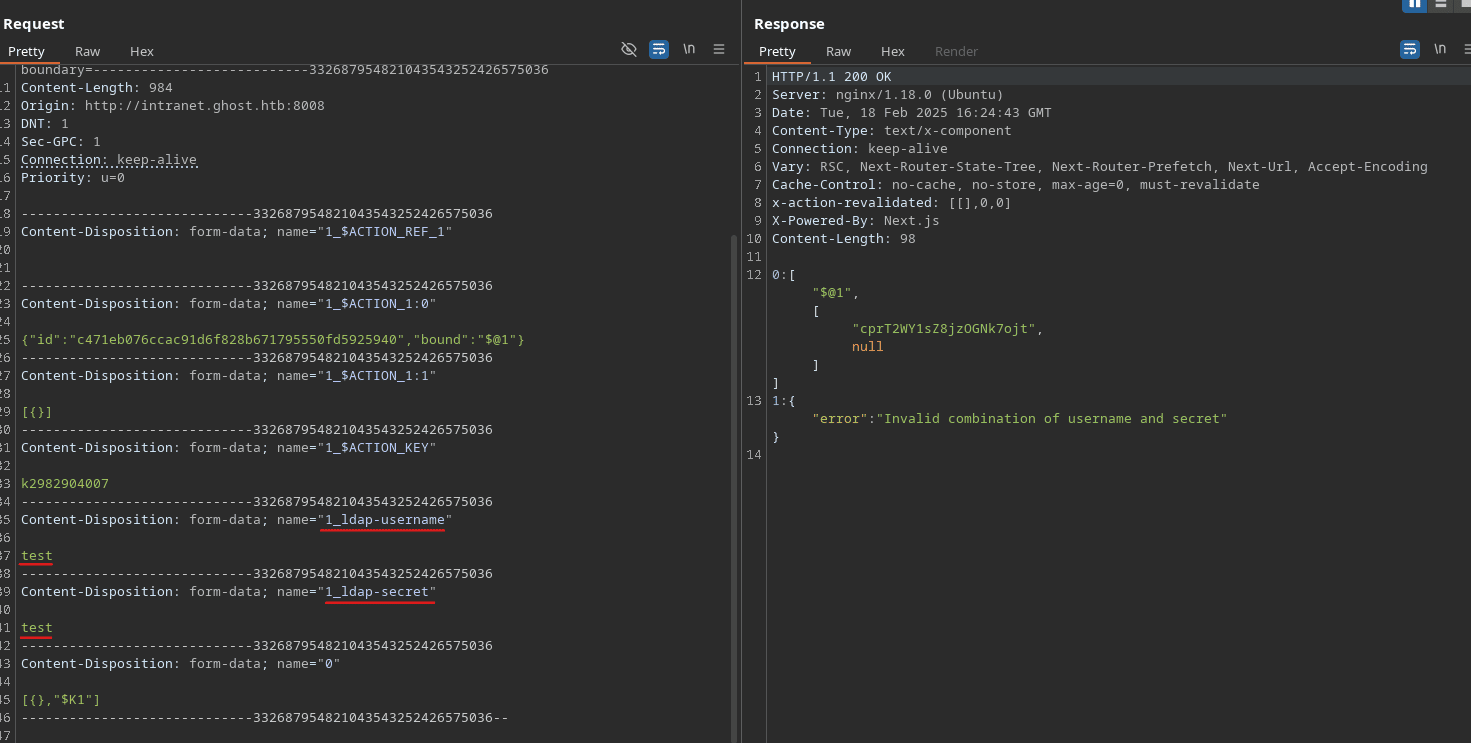Click the Response Render tab
This screenshot has width=1471, height=743.
[956, 51]
